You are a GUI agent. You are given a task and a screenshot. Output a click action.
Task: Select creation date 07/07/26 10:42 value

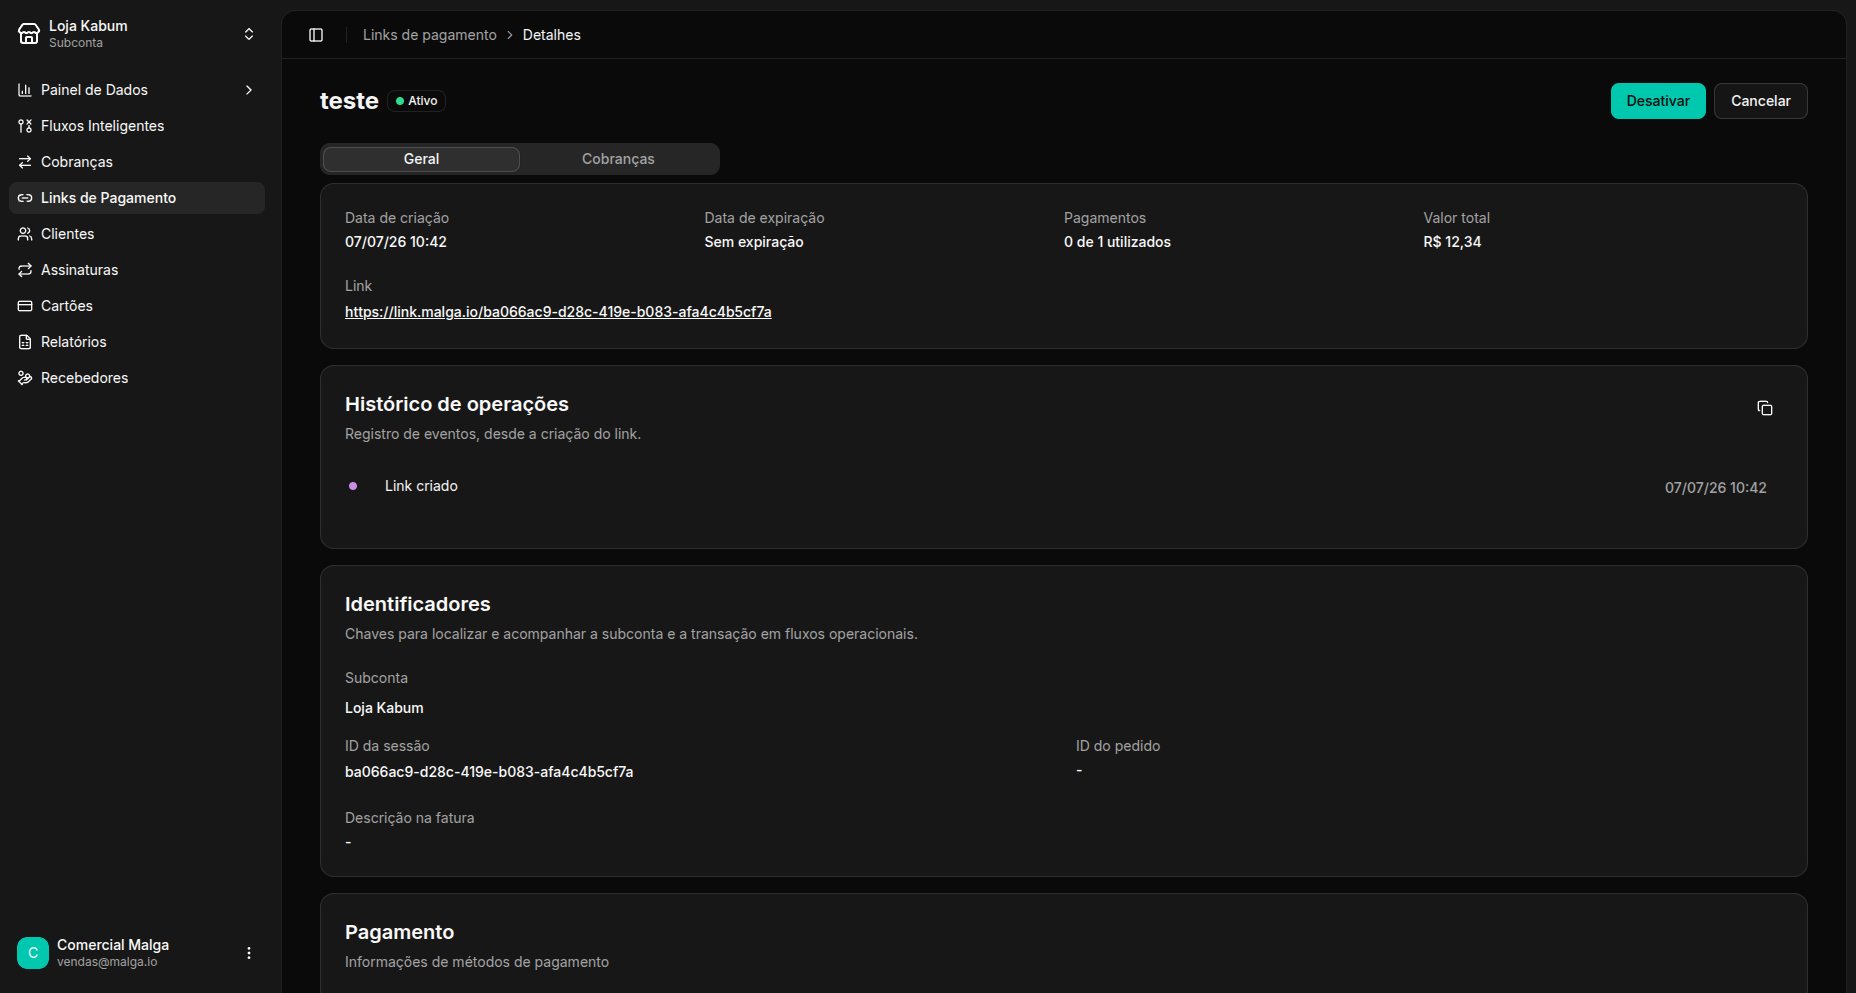[396, 242]
